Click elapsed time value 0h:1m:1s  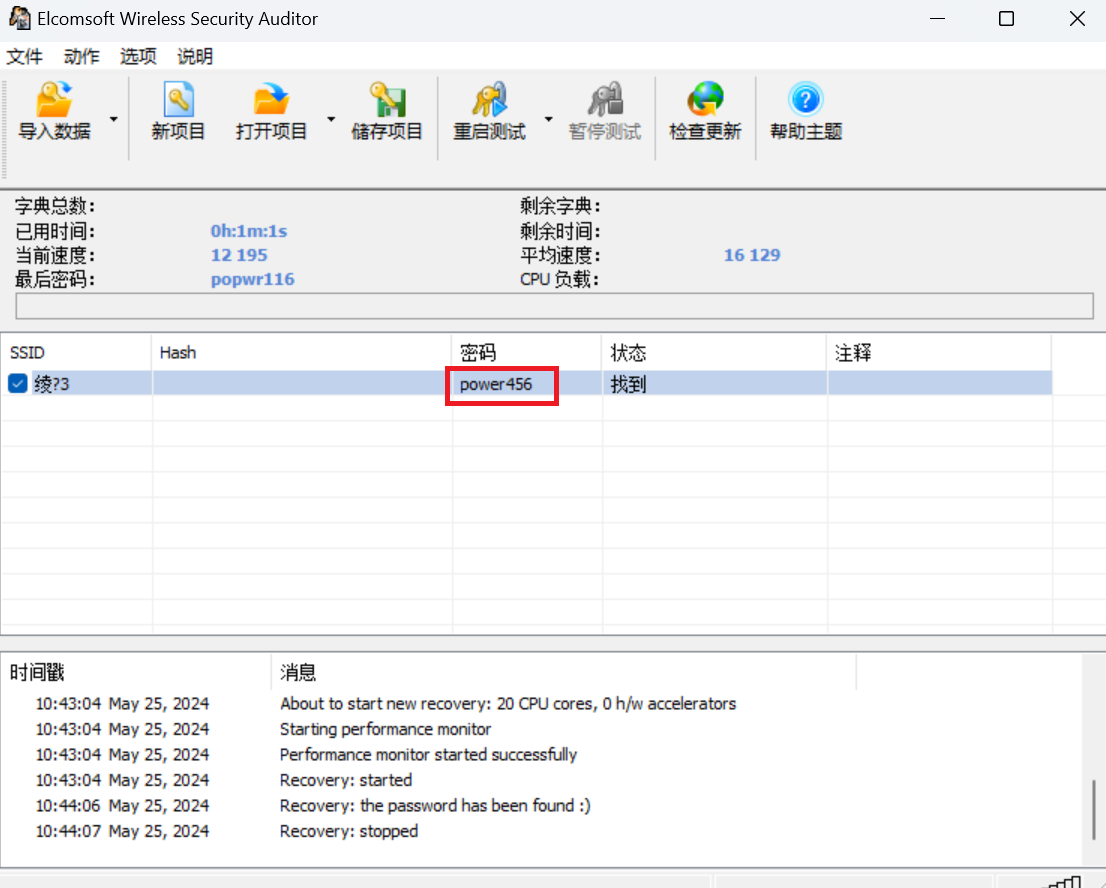[x=249, y=231]
